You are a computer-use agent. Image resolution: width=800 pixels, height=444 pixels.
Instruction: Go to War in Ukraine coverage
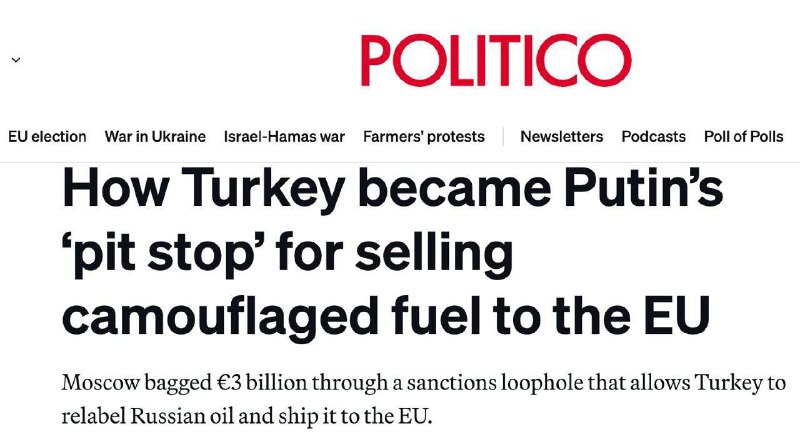click(155, 136)
